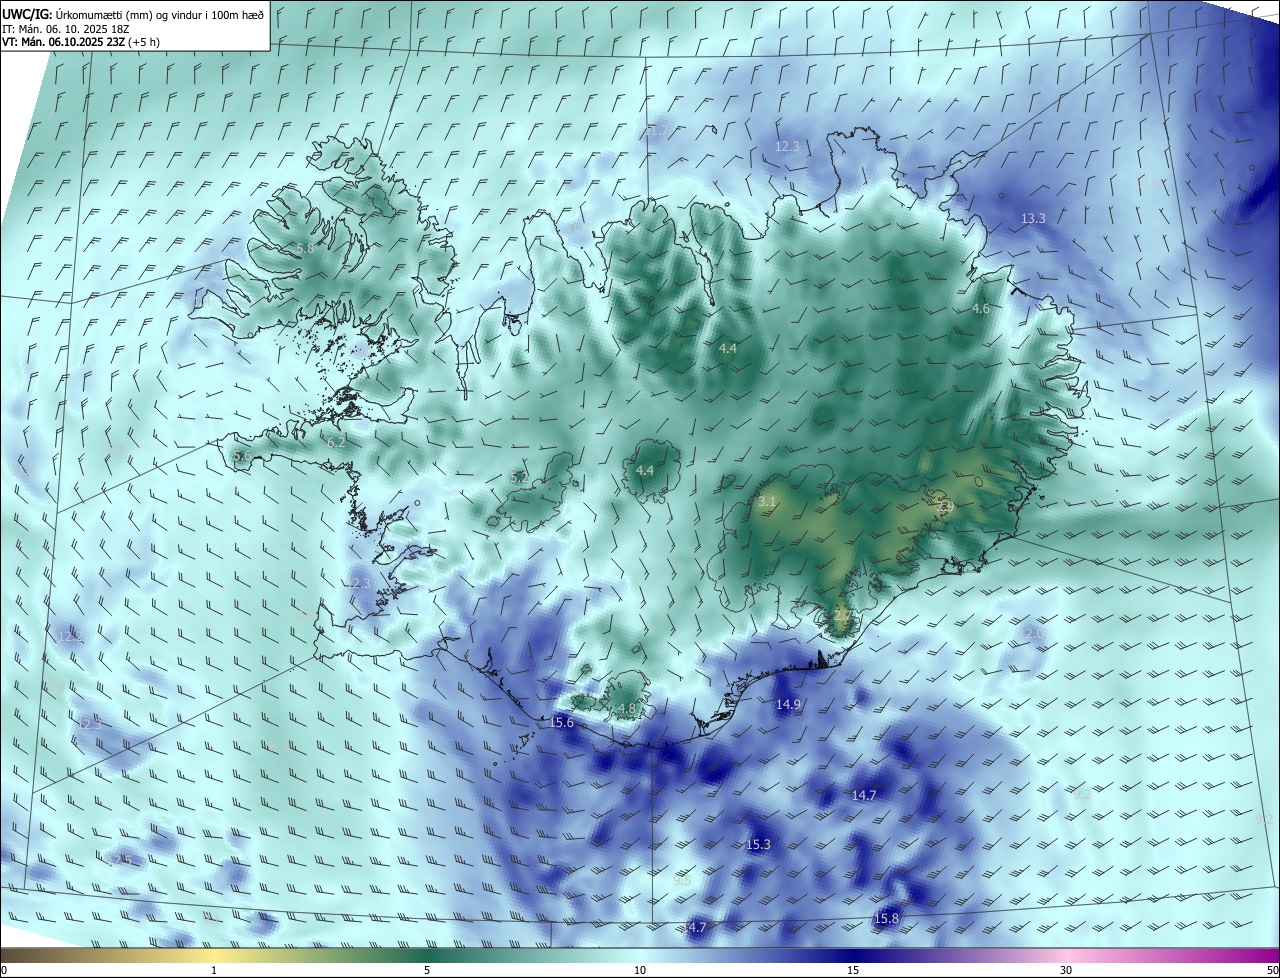Viewport: 1280px width, 978px height.
Task: Click the 5.8 value on the Westfjords
Action: click(305, 248)
